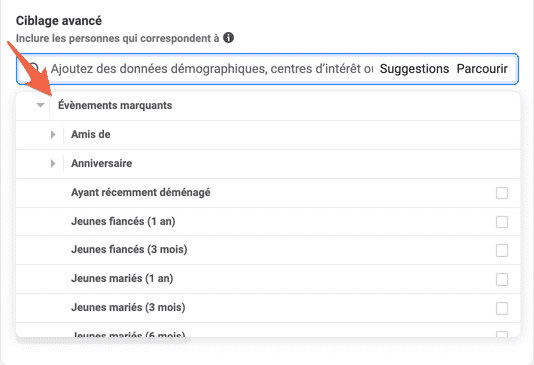Screen dimensions: 534x365
Task: Open the Parcourir browse menu
Action: [482, 69]
